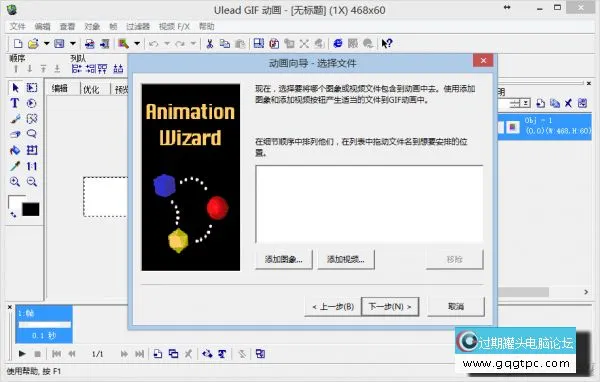This screenshot has height=382, width=600.
Task: Select the Zoom out magnifier tool
Action: click(x=32, y=181)
